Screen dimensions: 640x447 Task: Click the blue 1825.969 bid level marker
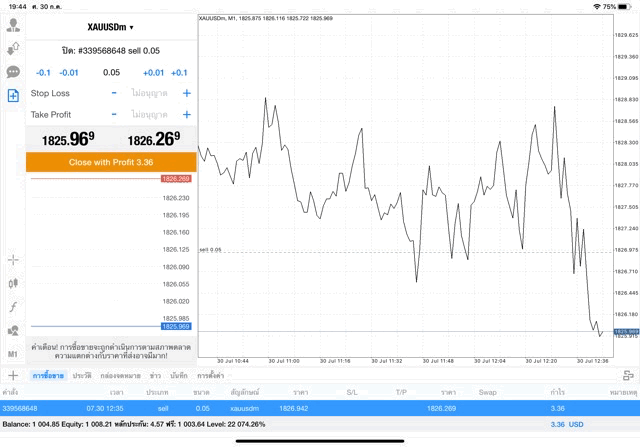pyautogui.click(x=176, y=327)
